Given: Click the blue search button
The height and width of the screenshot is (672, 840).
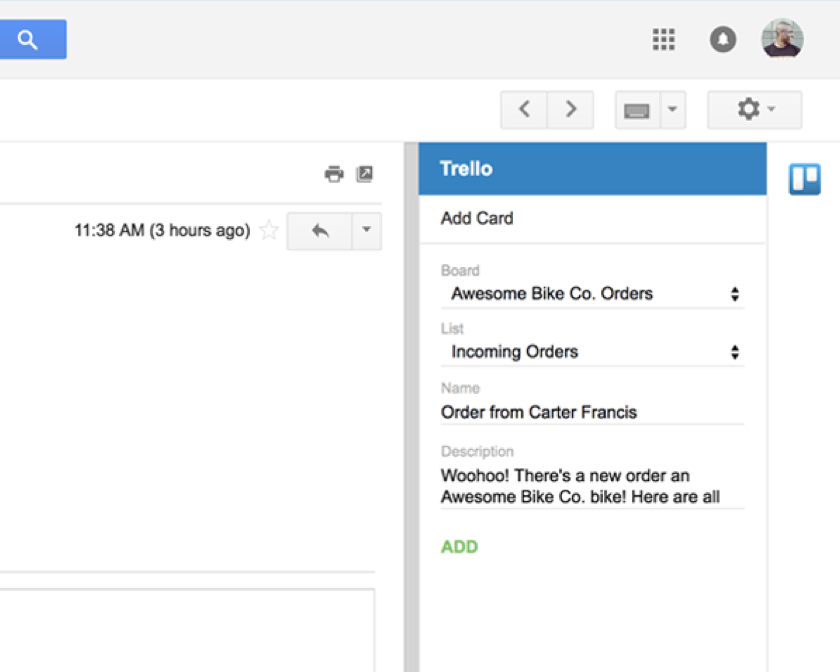Looking at the screenshot, I should [33, 39].
